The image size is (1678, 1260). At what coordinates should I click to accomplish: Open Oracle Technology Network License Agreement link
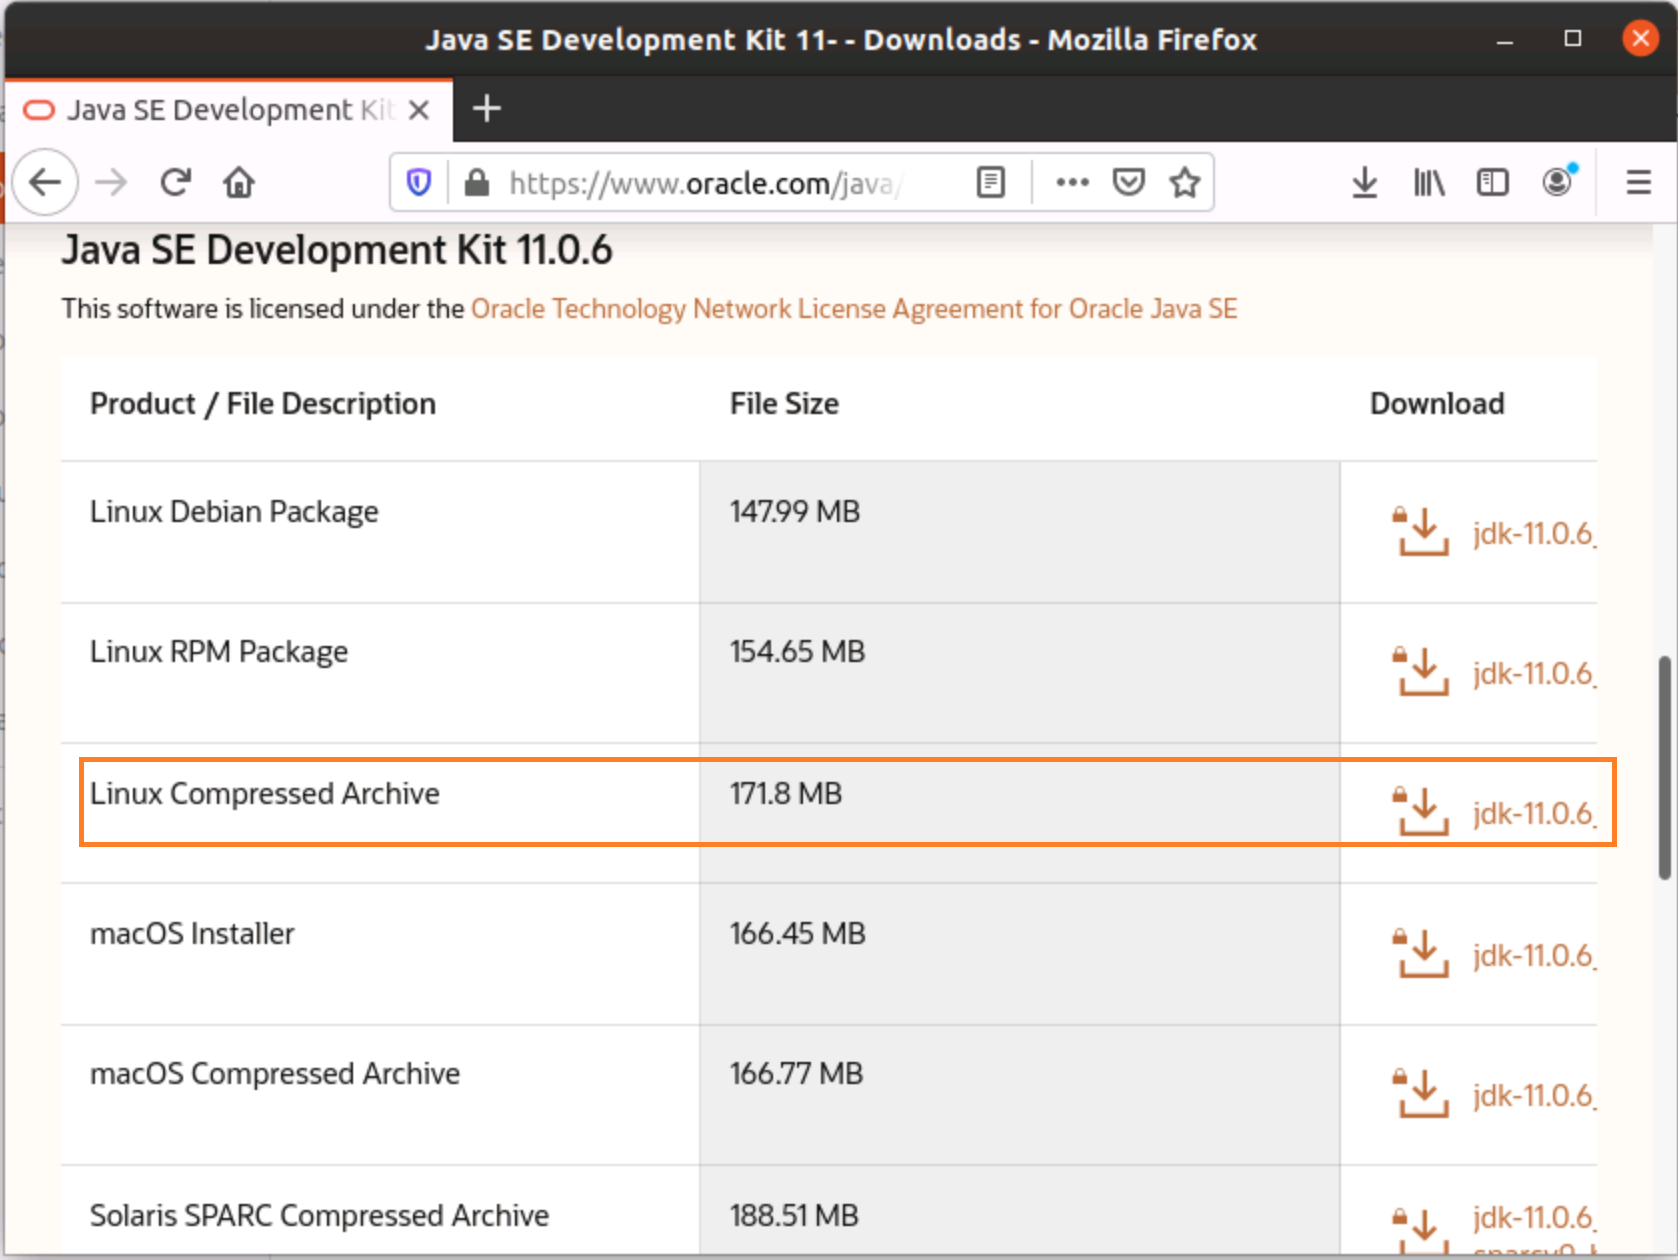(854, 309)
